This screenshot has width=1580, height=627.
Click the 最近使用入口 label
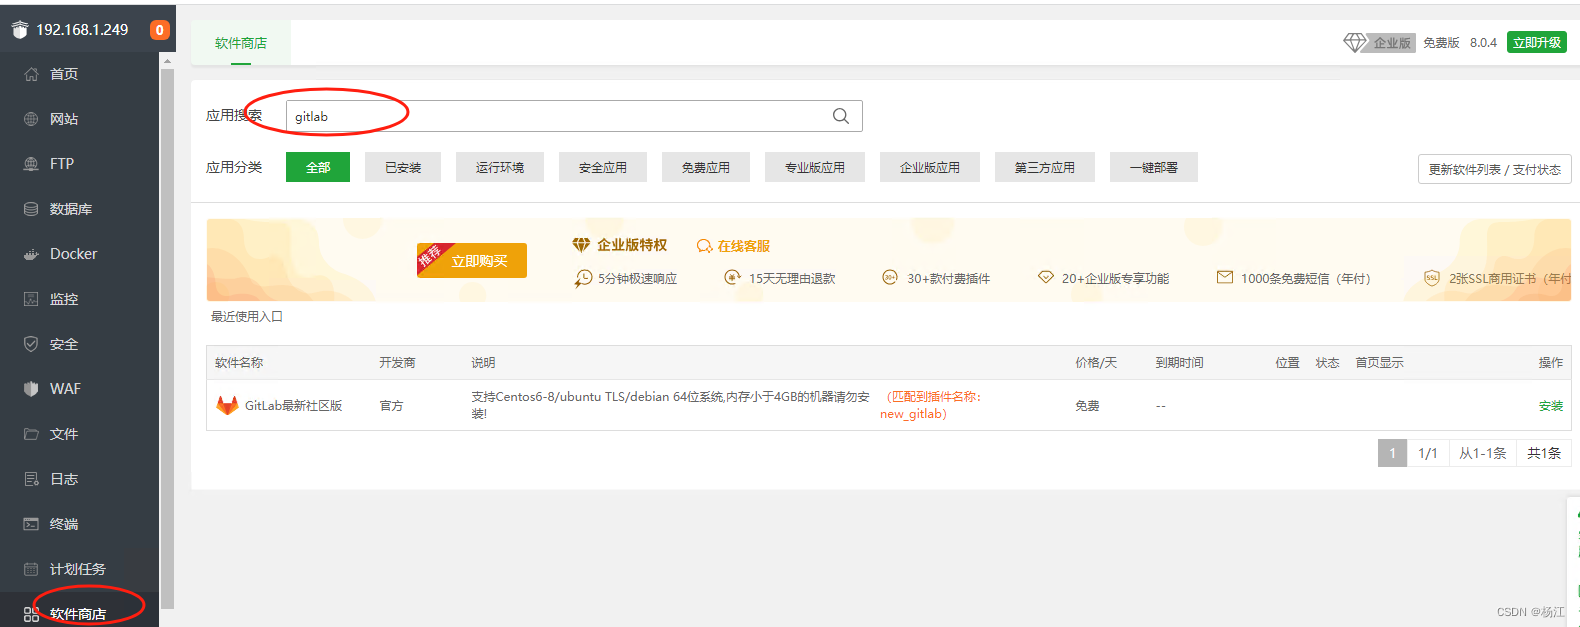[x=247, y=316]
